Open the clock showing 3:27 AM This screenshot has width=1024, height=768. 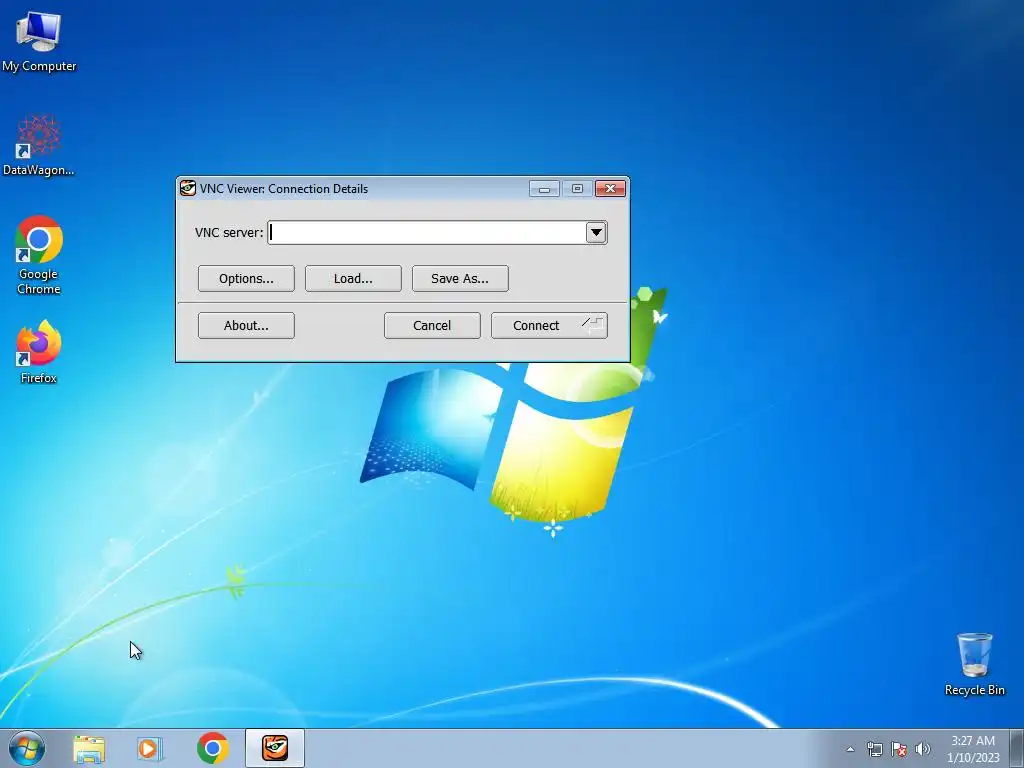click(973, 749)
